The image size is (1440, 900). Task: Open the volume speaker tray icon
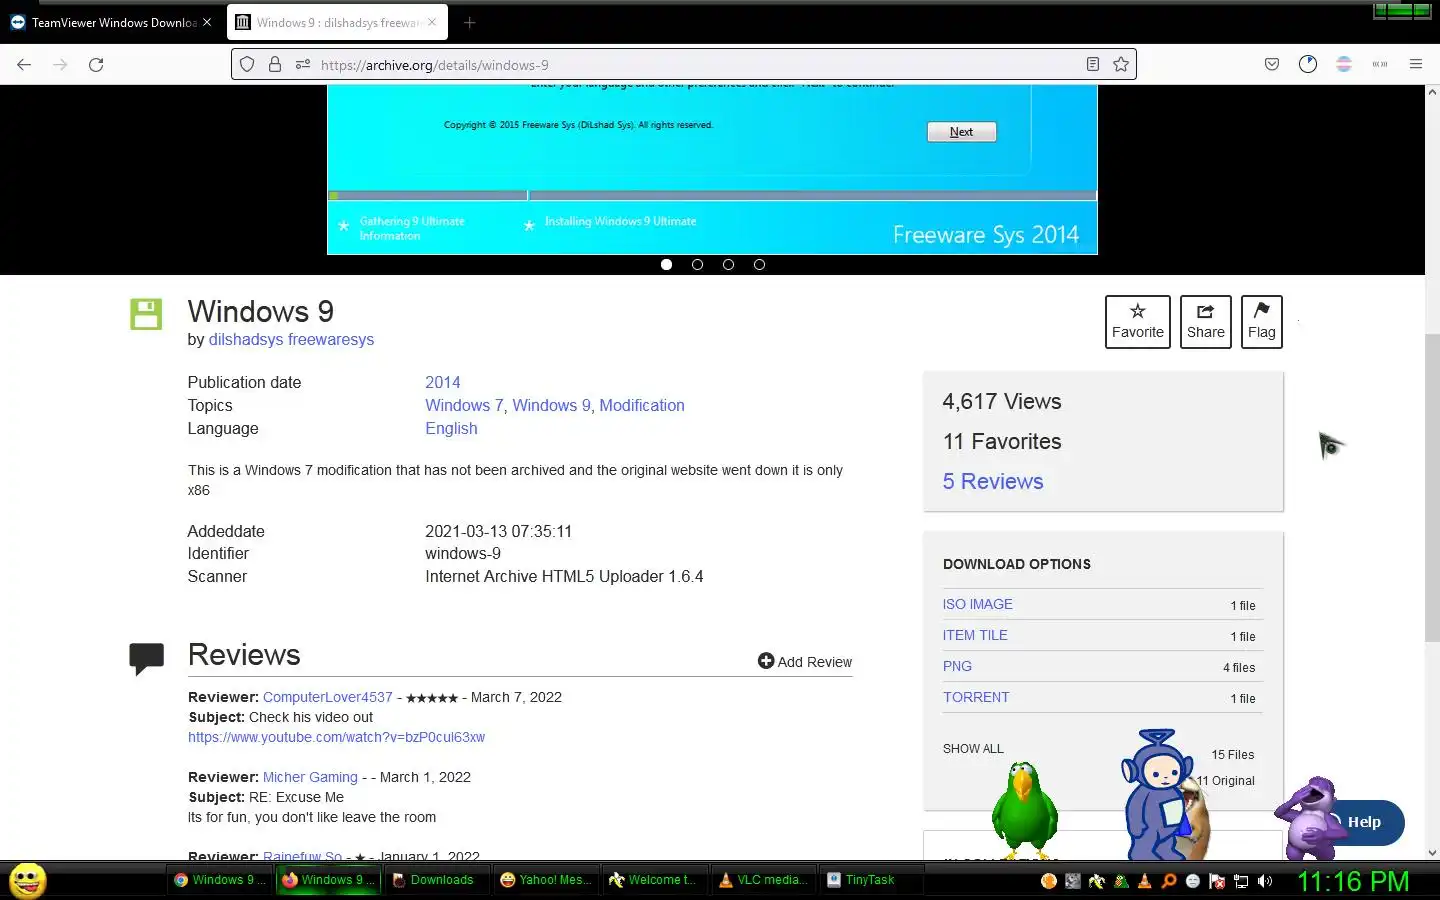tap(1265, 881)
